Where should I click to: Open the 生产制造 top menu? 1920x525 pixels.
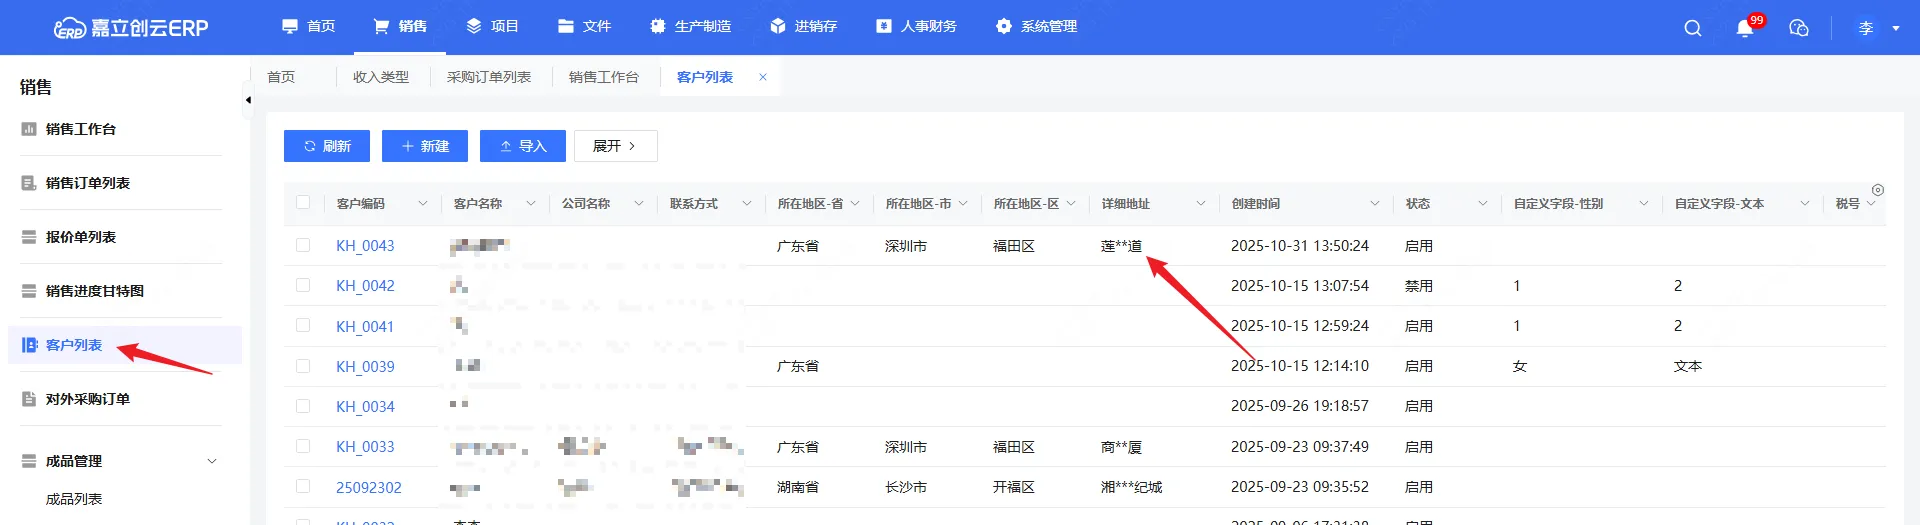coord(690,26)
